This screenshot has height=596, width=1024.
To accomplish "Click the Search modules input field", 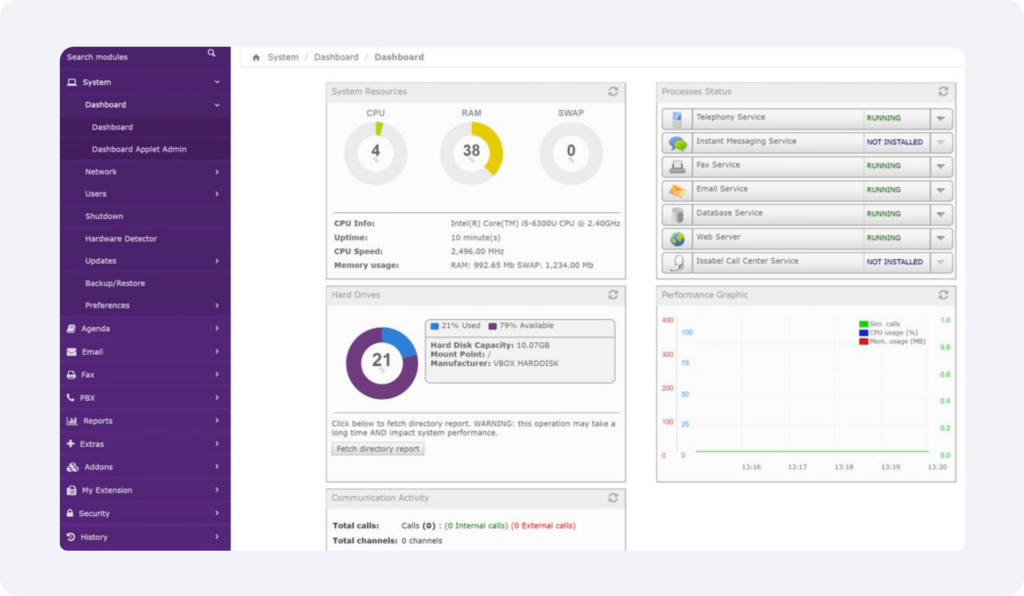I will (130, 57).
